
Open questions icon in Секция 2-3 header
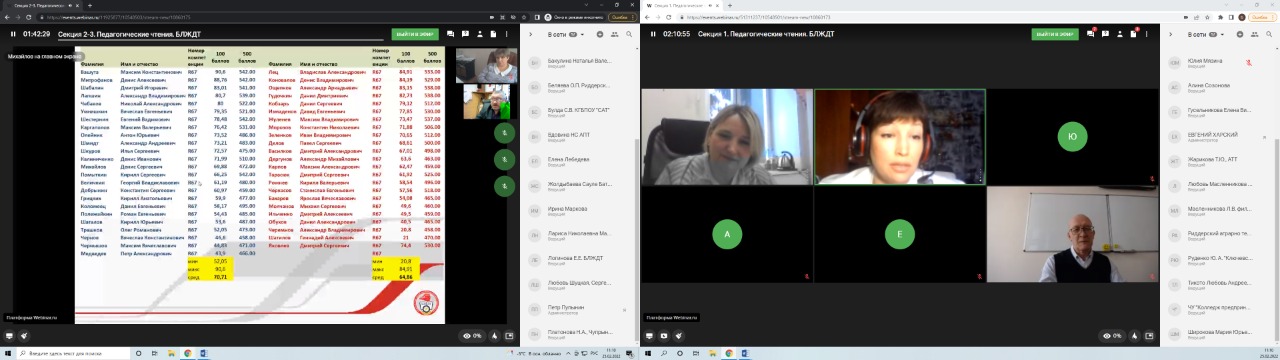[x=464, y=34]
